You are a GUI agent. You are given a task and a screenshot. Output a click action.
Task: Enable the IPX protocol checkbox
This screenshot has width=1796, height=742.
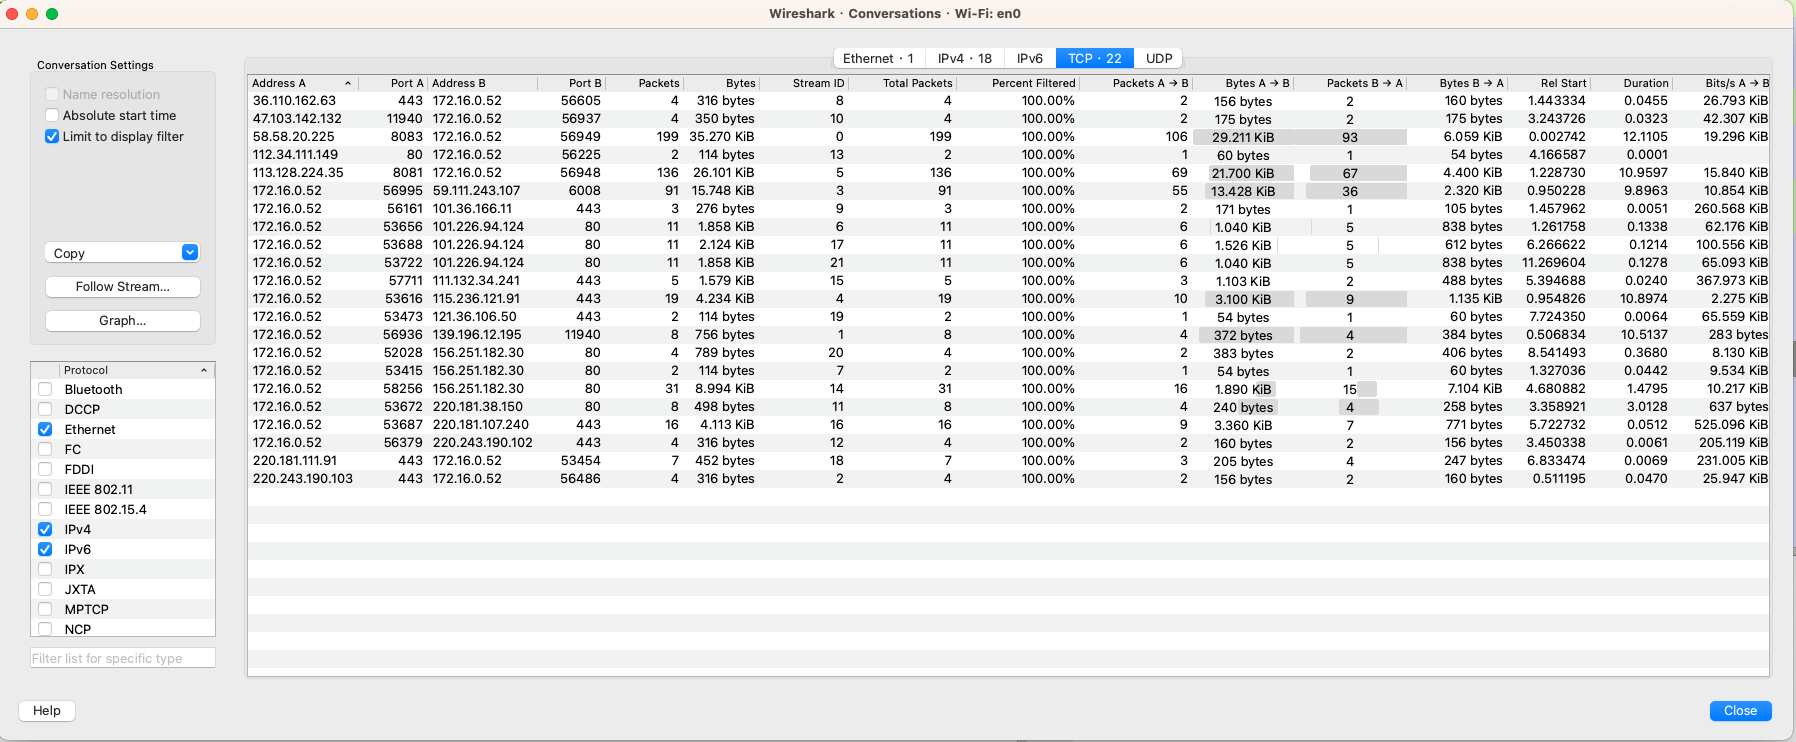click(x=45, y=569)
